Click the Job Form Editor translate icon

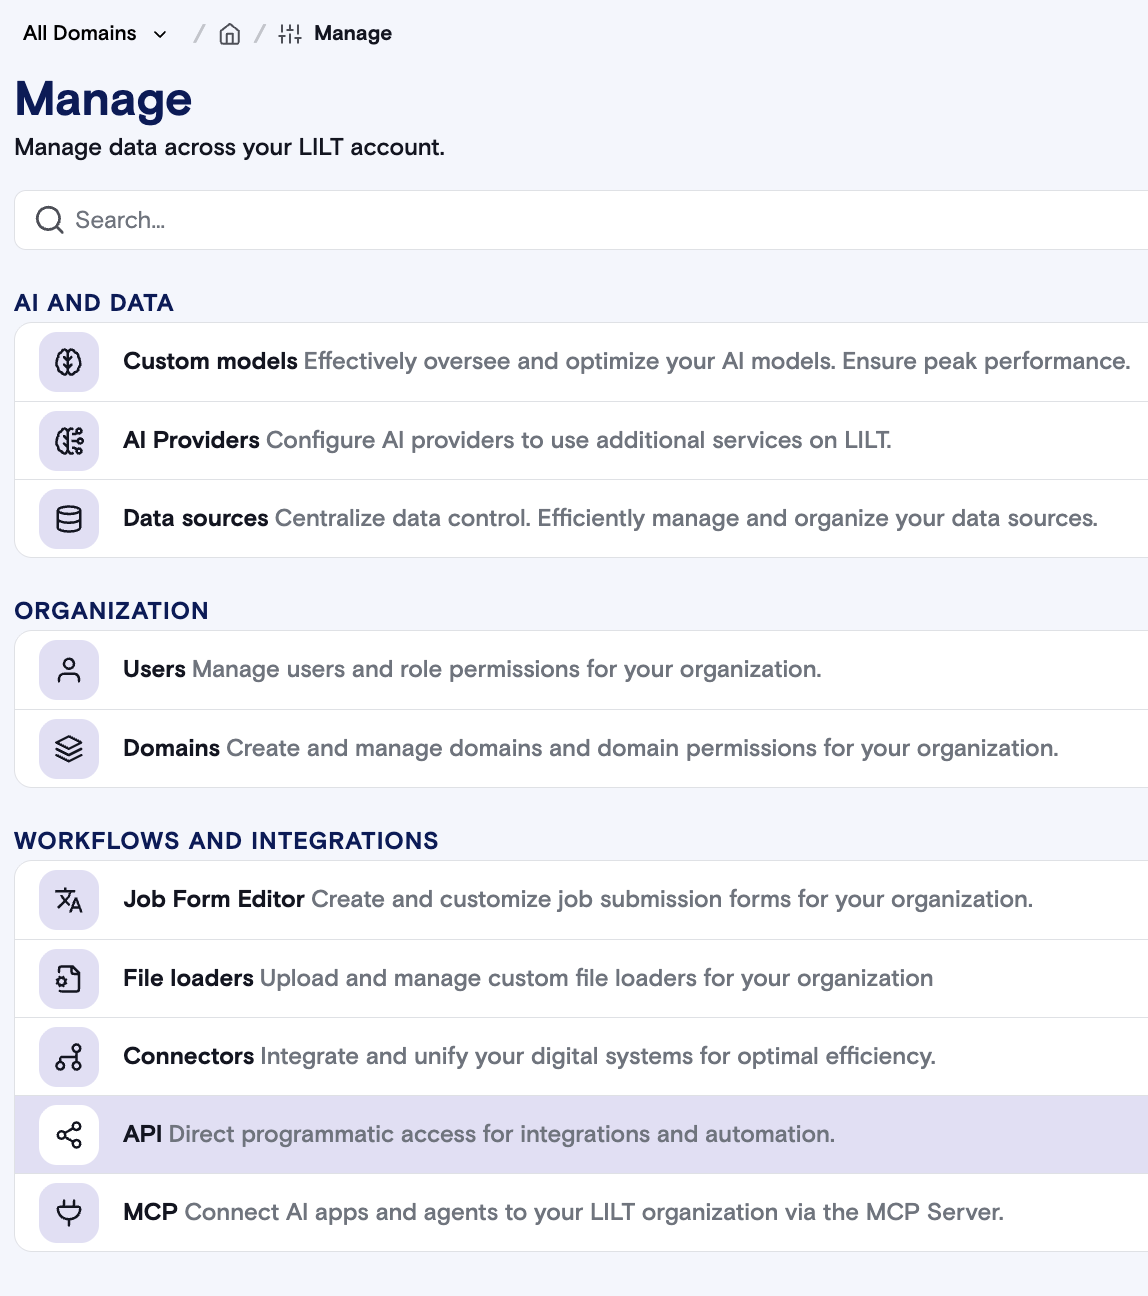(69, 900)
